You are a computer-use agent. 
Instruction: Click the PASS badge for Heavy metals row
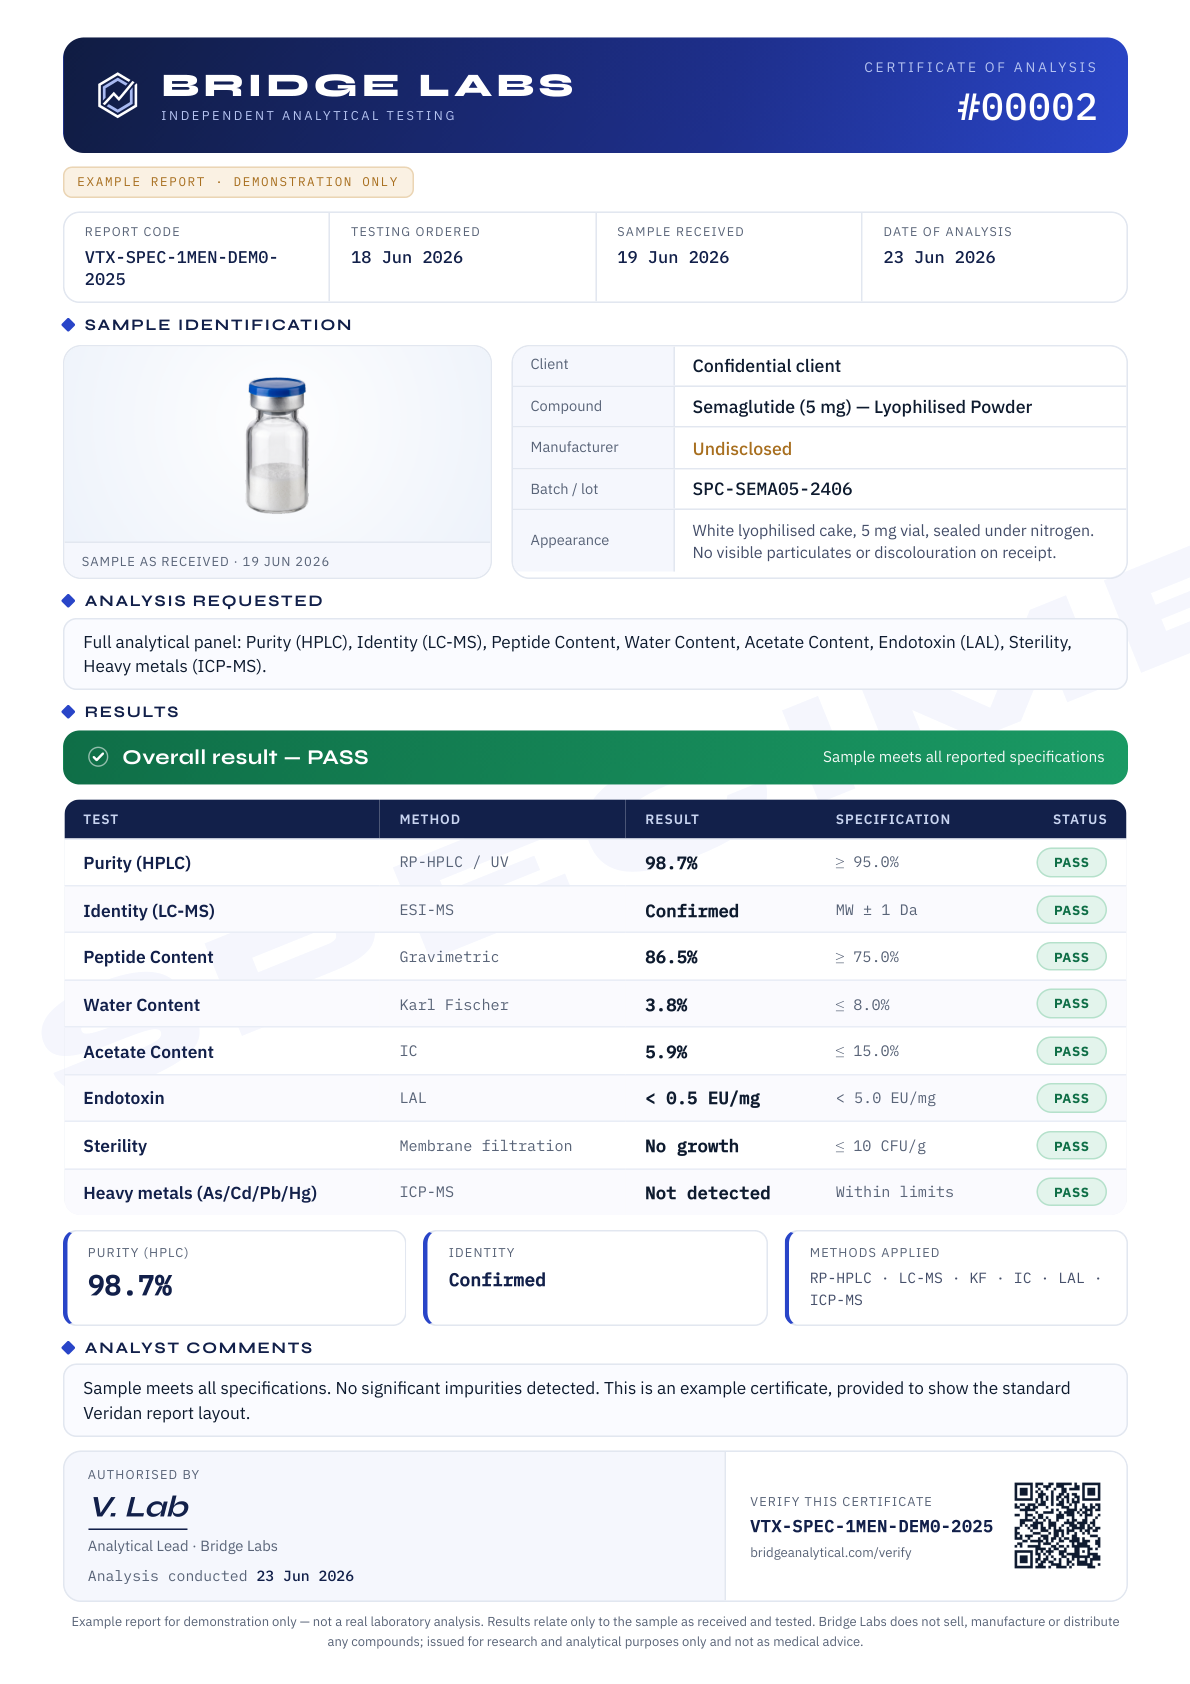click(1071, 1192)
